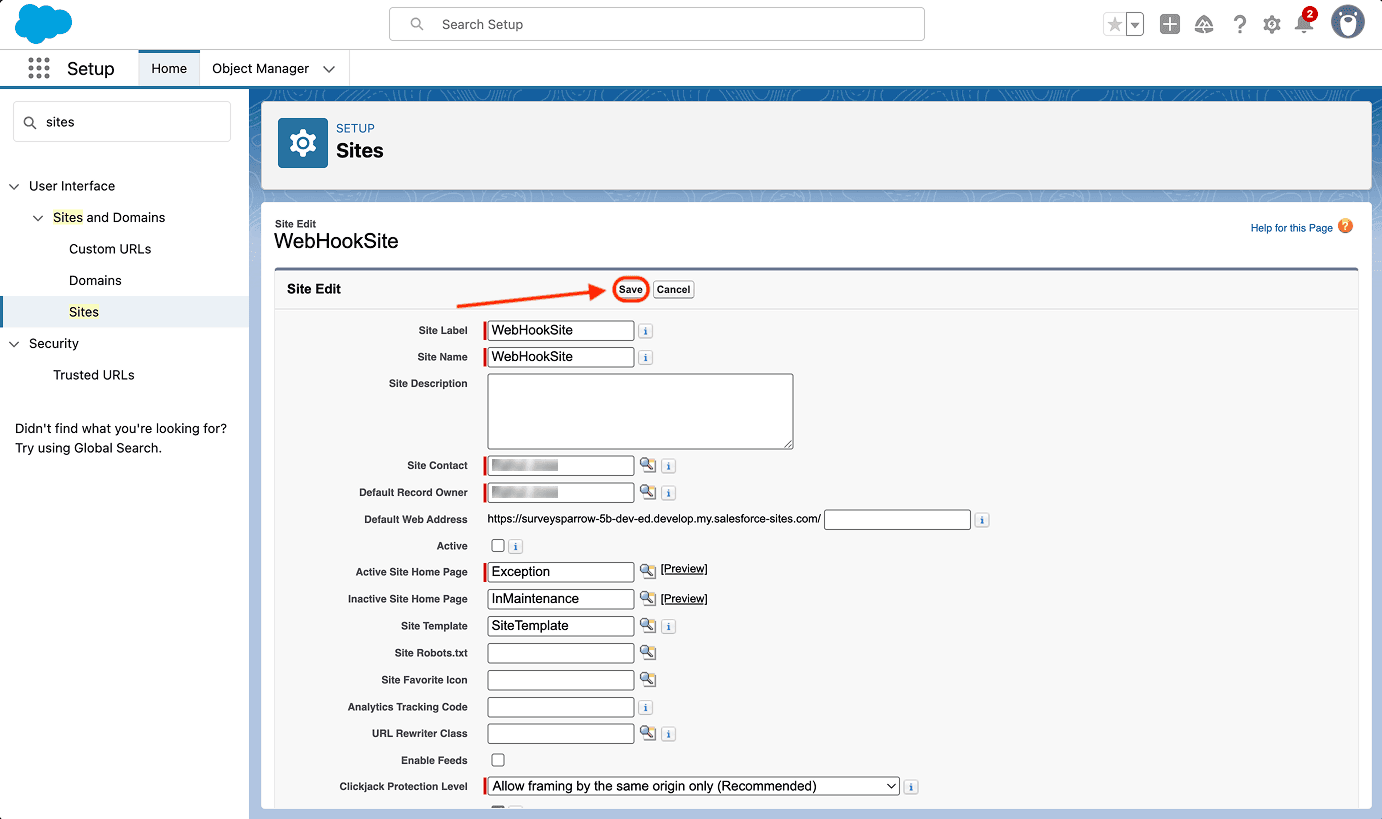The width and height of the screenshot is (1382, 819).
Task: Click the Help question mark icon
Action: (1239, 24)
